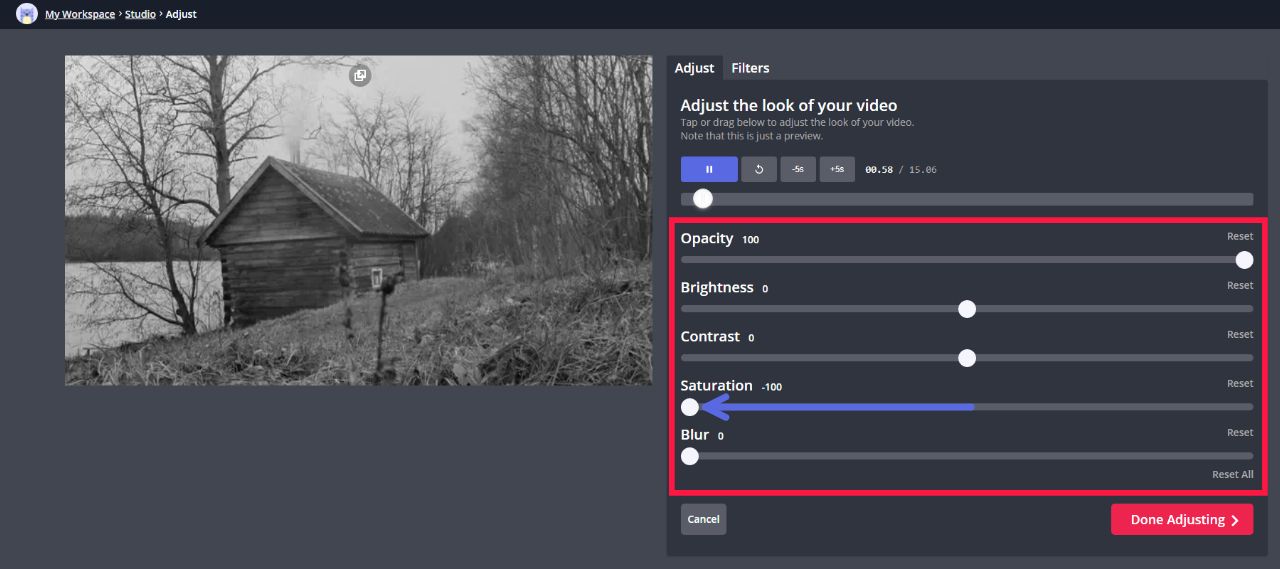Image resolution: width=1280 pixels, height=569 pixels.
Task: Go to the Studio breadcrumb link
Action: pos(140,14)
